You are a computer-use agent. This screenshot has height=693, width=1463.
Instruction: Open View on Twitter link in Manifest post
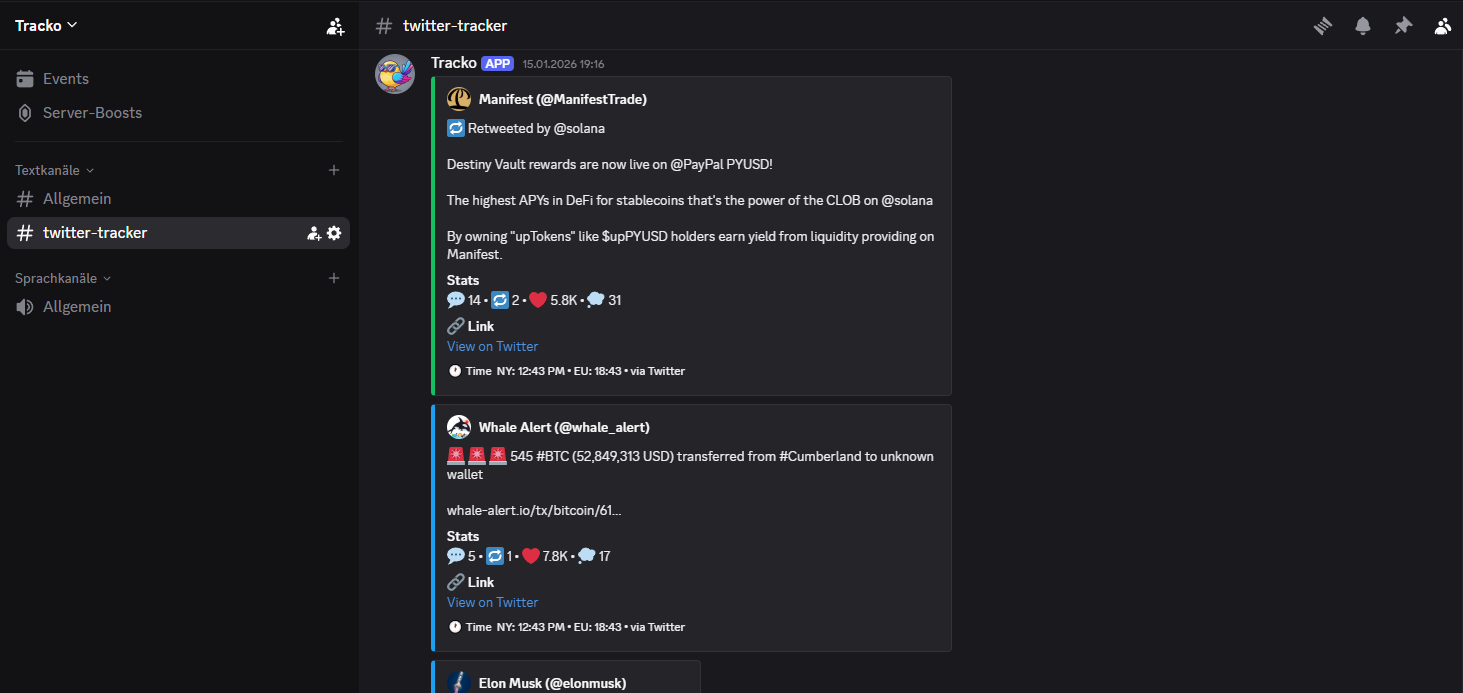[x=492, y=346]
